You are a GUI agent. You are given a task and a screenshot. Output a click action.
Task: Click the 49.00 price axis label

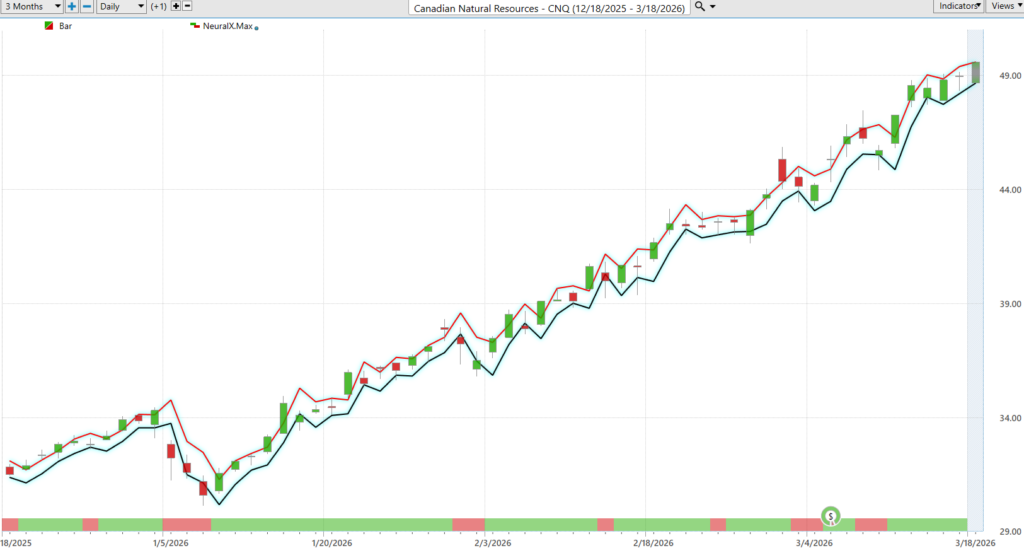[1010, 76]
